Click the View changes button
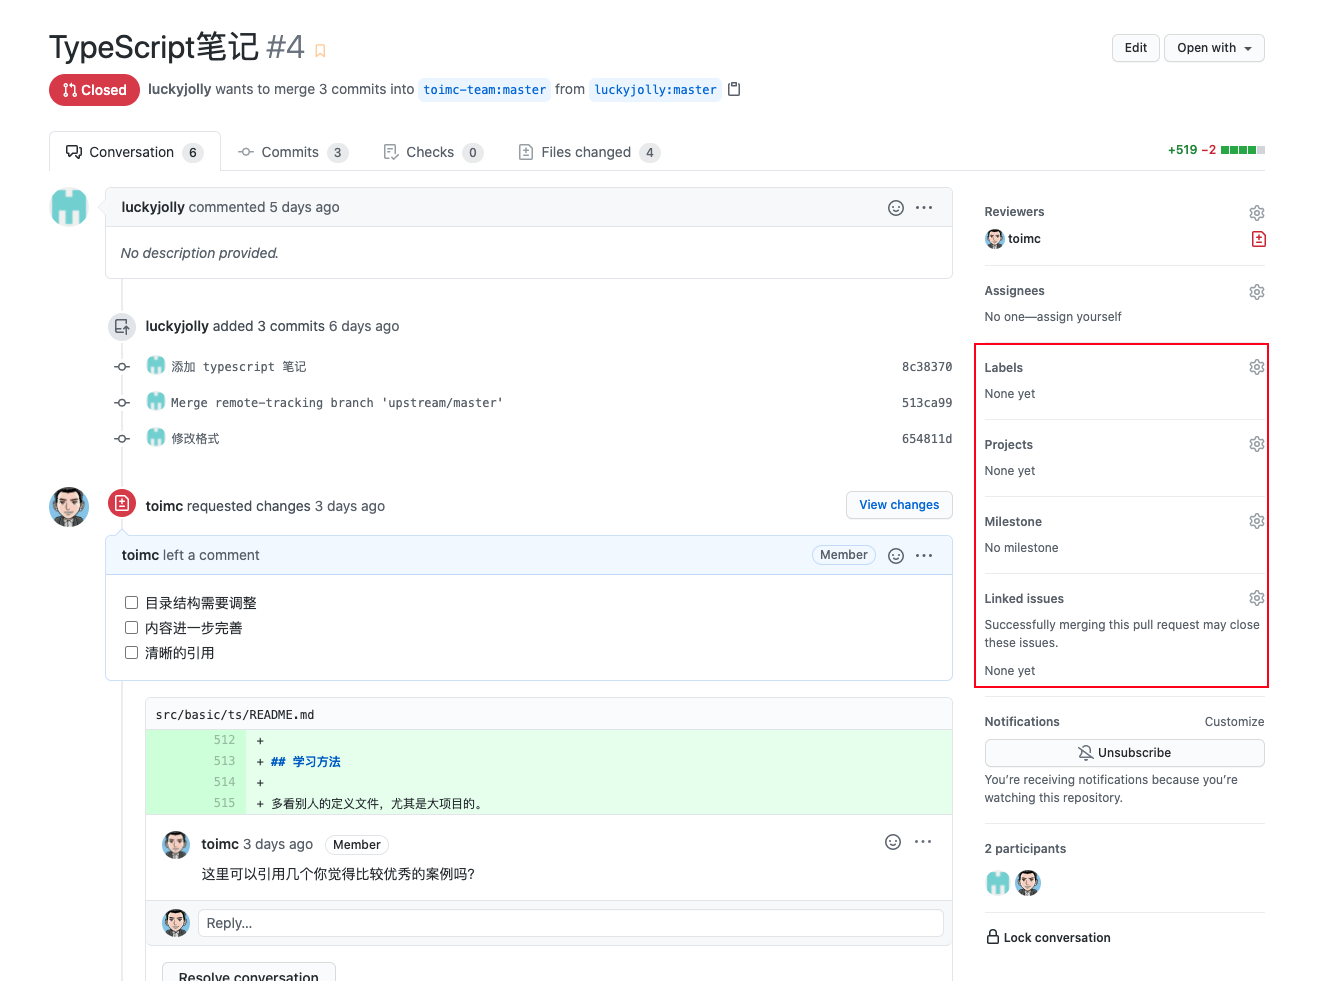Image resolution: width=1321 pixels, height=981 pixels. pyautogui.click(x=898, y=505)
